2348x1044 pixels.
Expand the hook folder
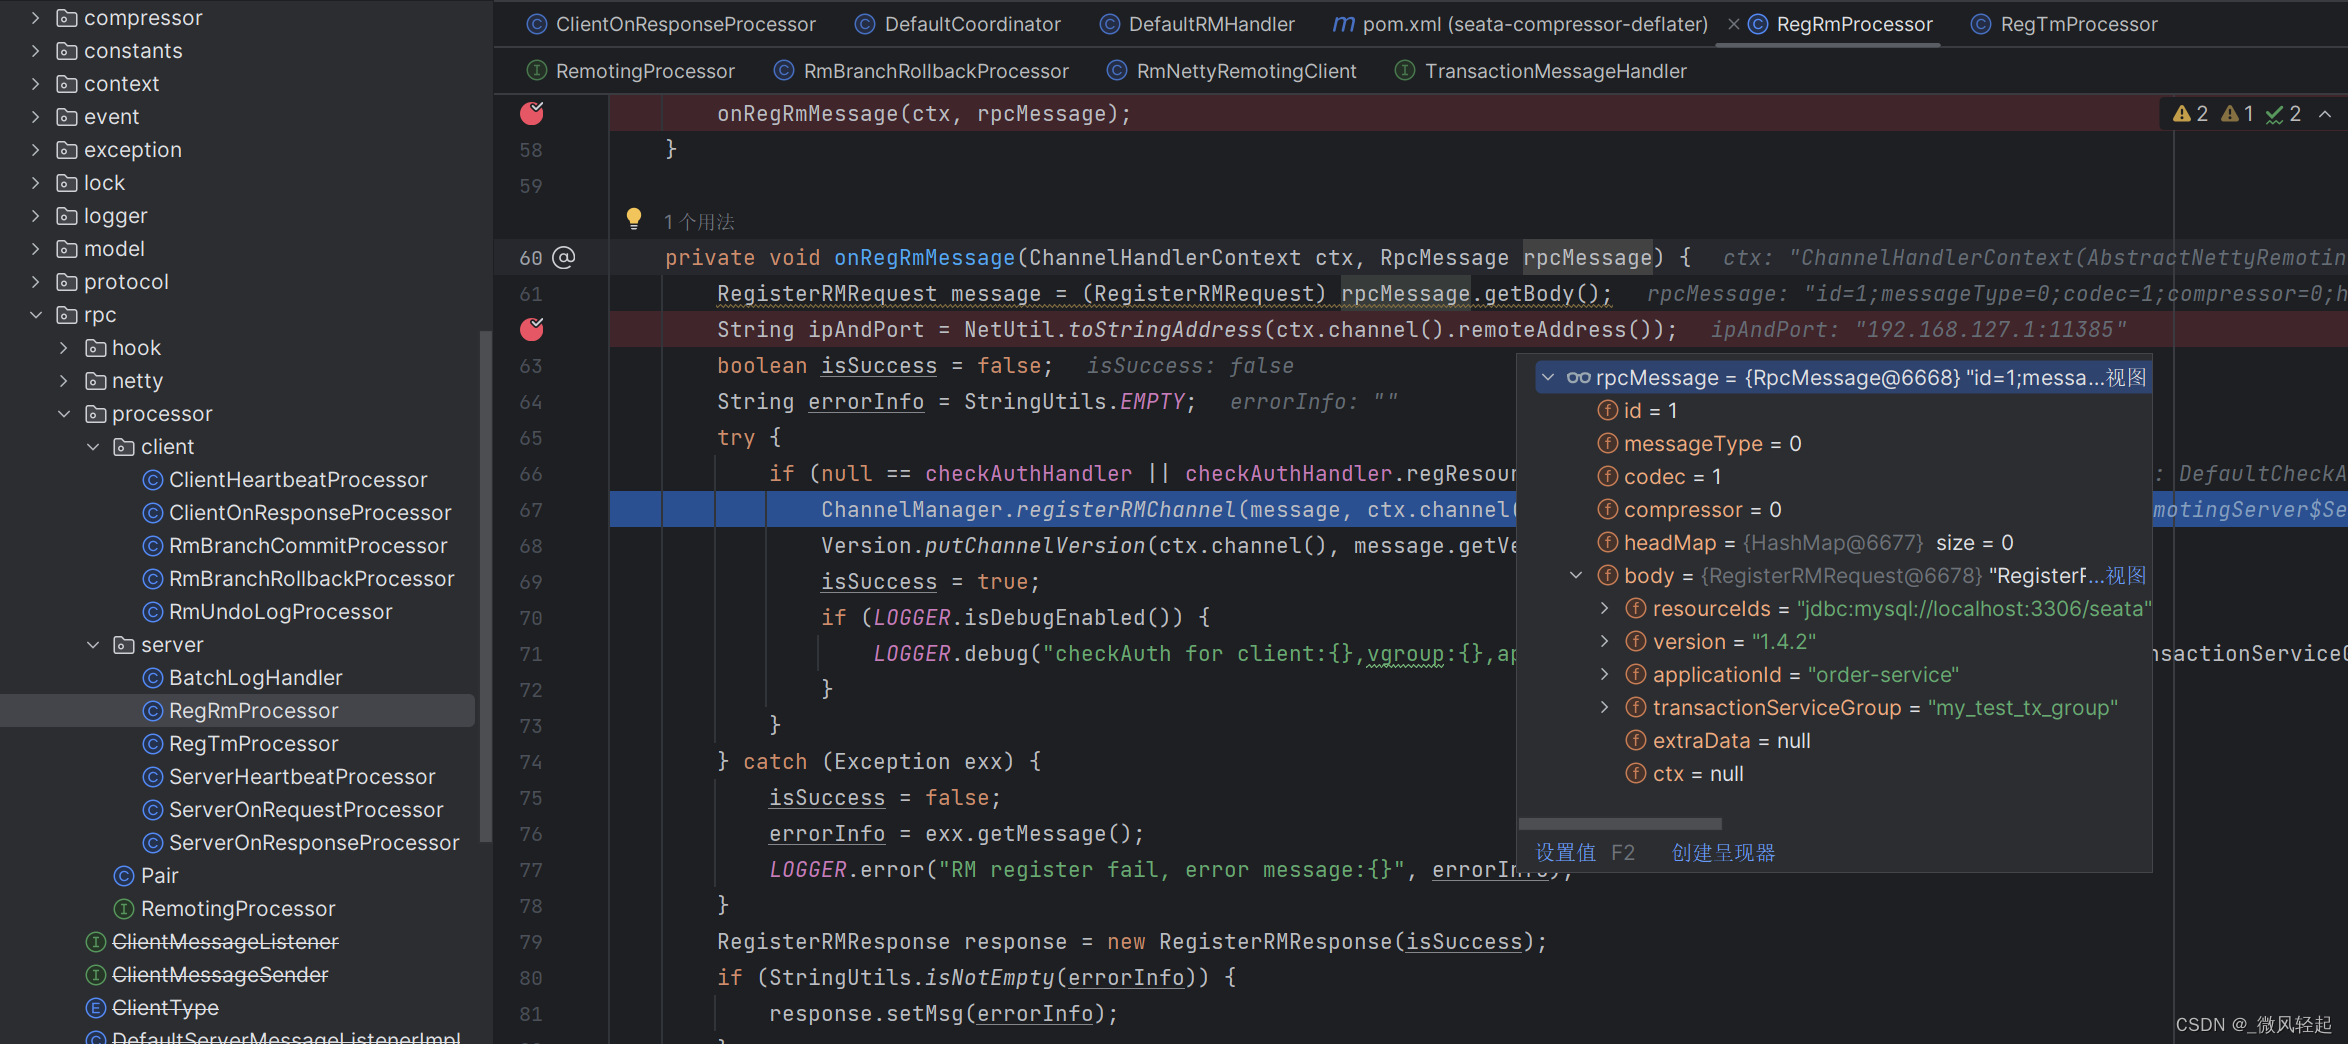(x=64, y=348)
